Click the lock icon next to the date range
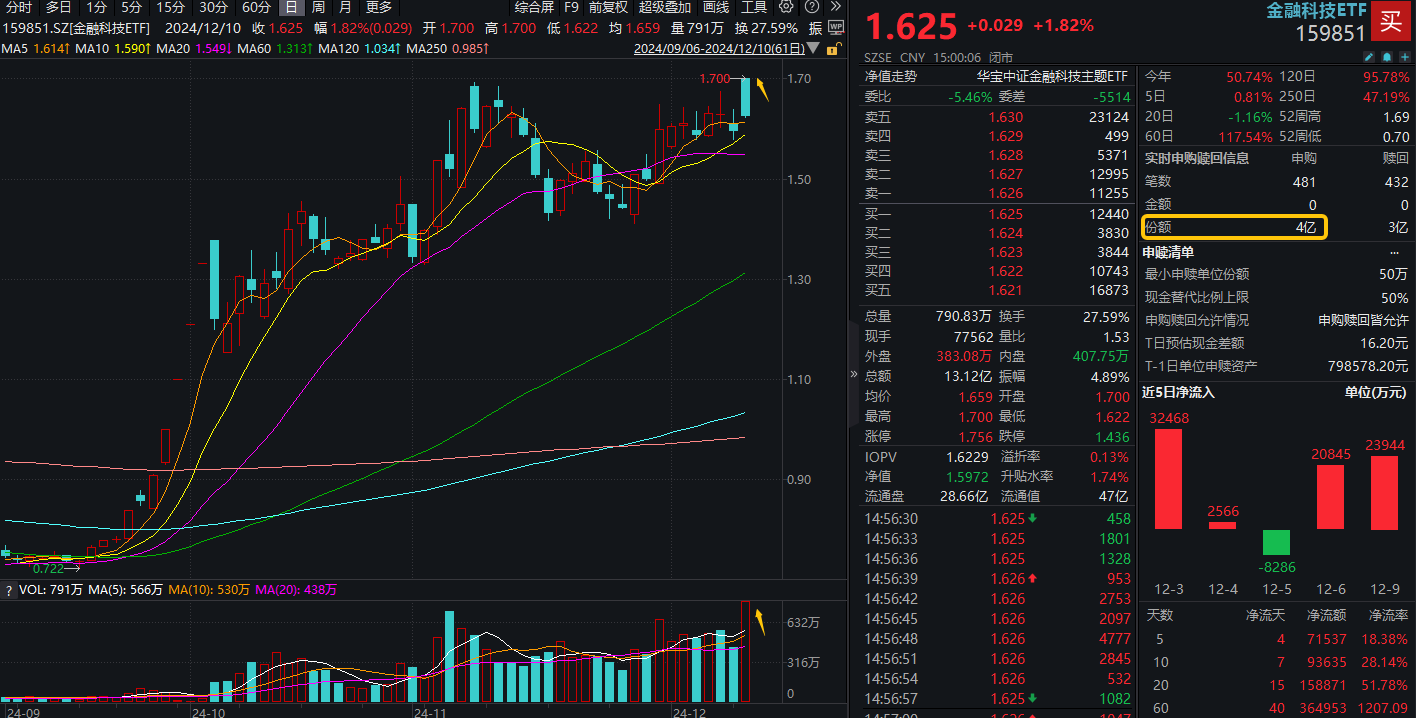The image size is (1417, 718). (832, 50)
